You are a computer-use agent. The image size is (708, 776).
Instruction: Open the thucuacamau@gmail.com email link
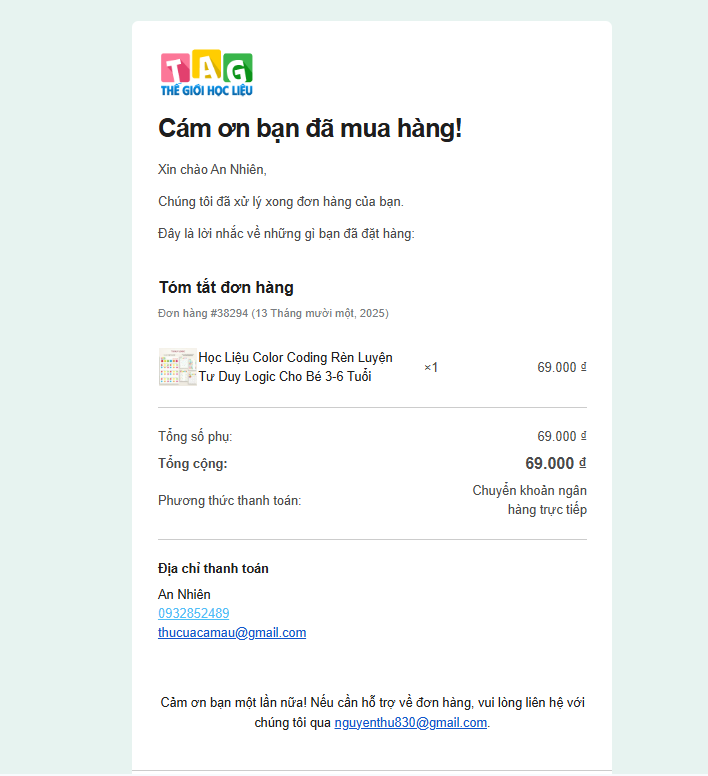point(232,632)
